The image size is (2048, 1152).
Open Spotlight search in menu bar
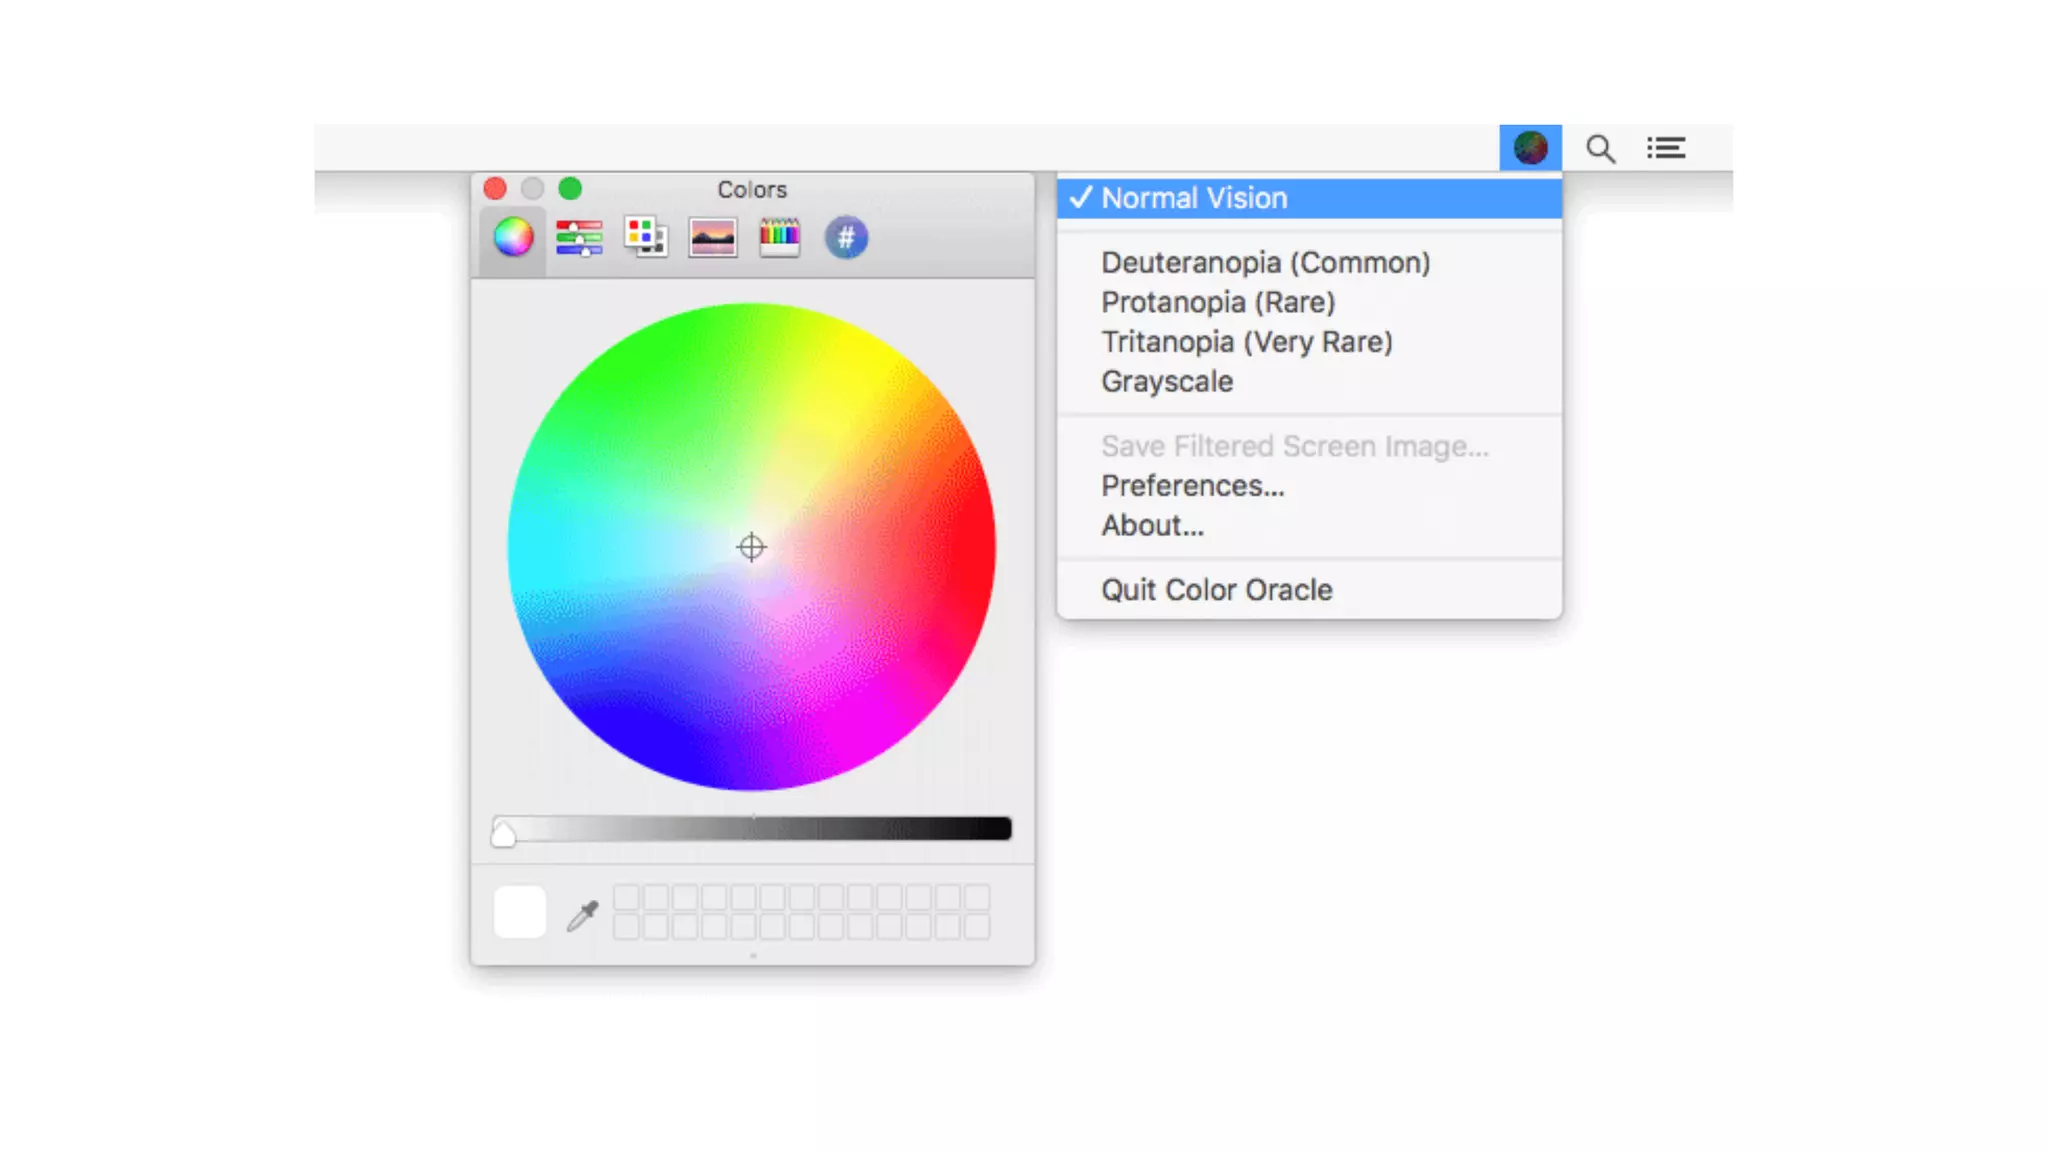click(x=1600, y=149)
